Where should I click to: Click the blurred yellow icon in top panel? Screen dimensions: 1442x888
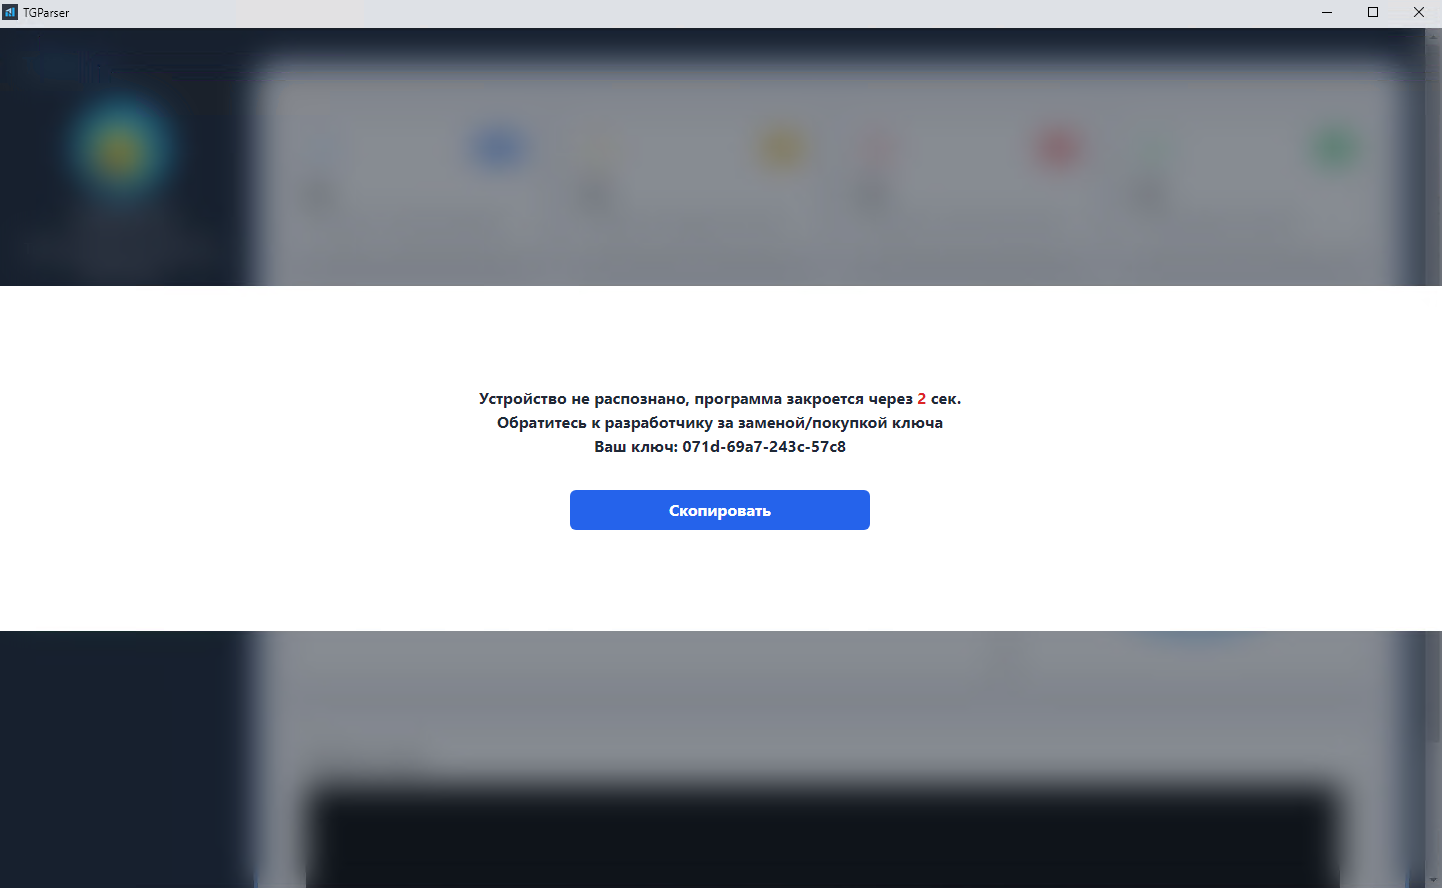[x=783, y=148]
